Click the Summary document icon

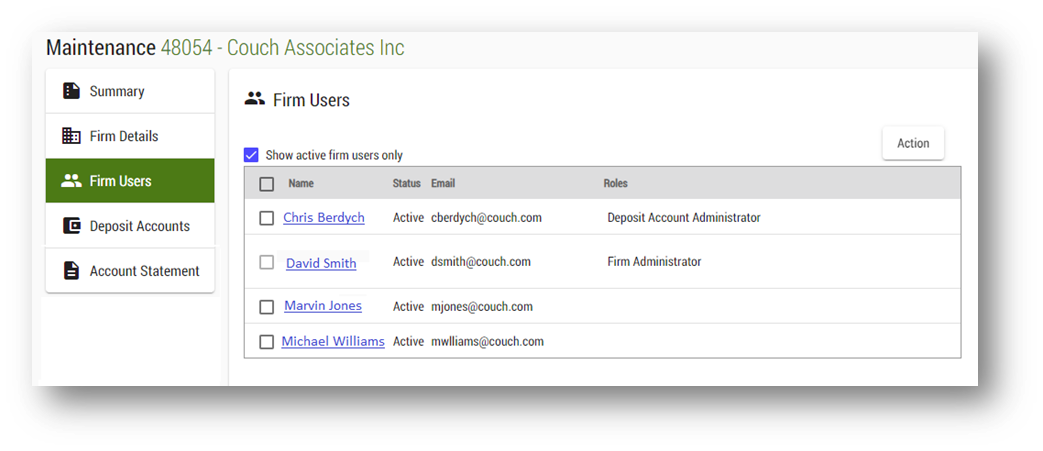[71, 91]
